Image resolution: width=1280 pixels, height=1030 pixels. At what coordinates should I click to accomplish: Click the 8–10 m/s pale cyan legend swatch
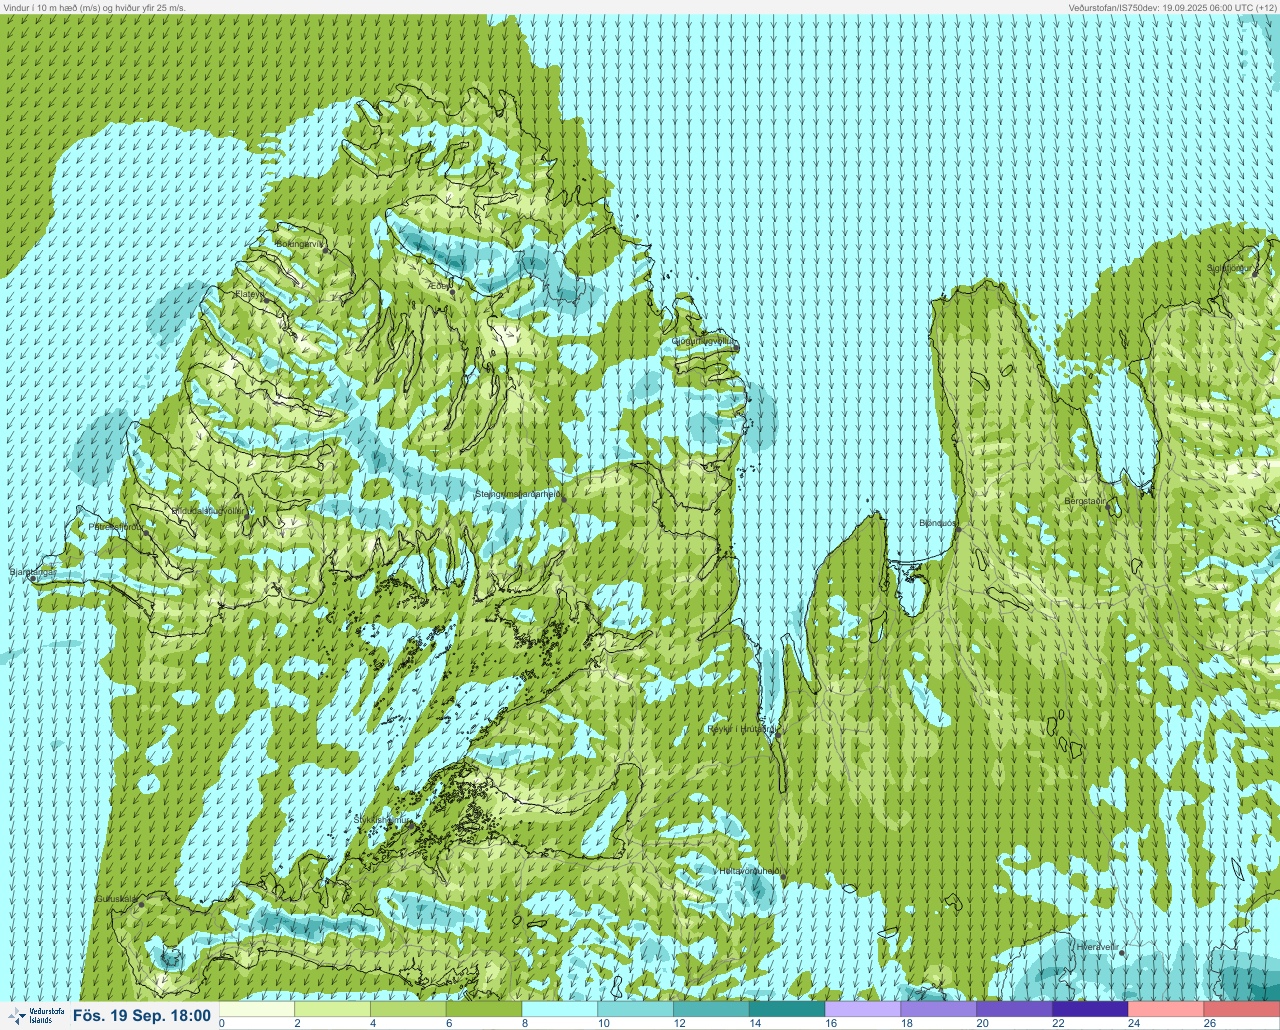560,1009
